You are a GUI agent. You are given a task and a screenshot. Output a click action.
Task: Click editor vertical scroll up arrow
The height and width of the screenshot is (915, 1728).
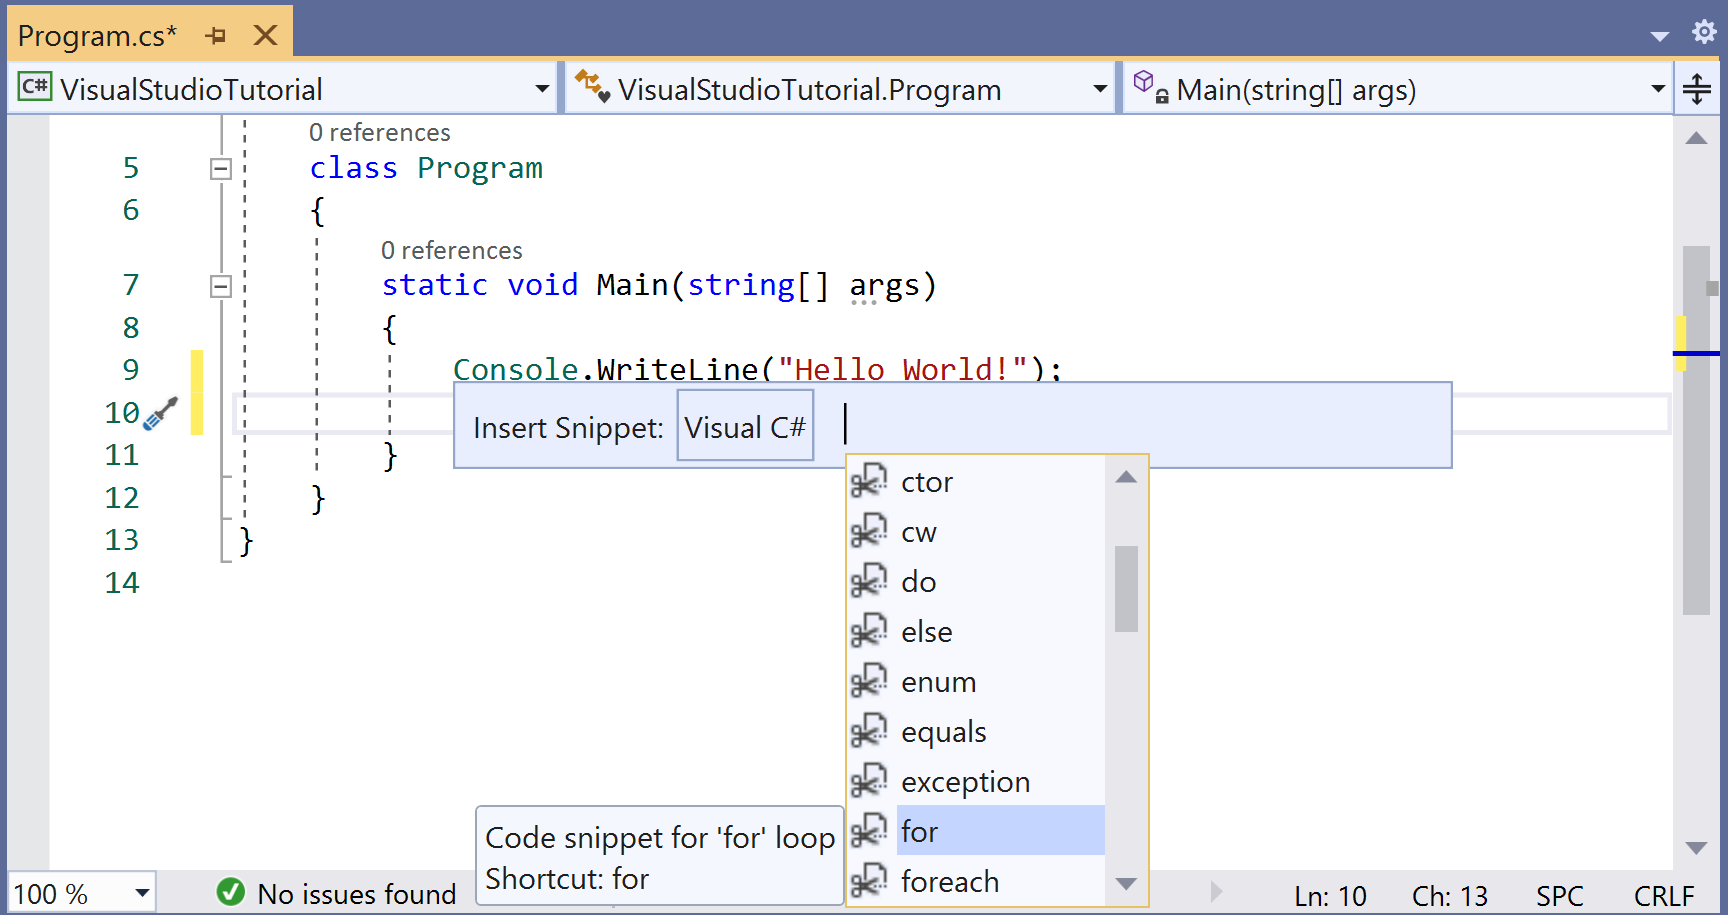point(1696,138)
